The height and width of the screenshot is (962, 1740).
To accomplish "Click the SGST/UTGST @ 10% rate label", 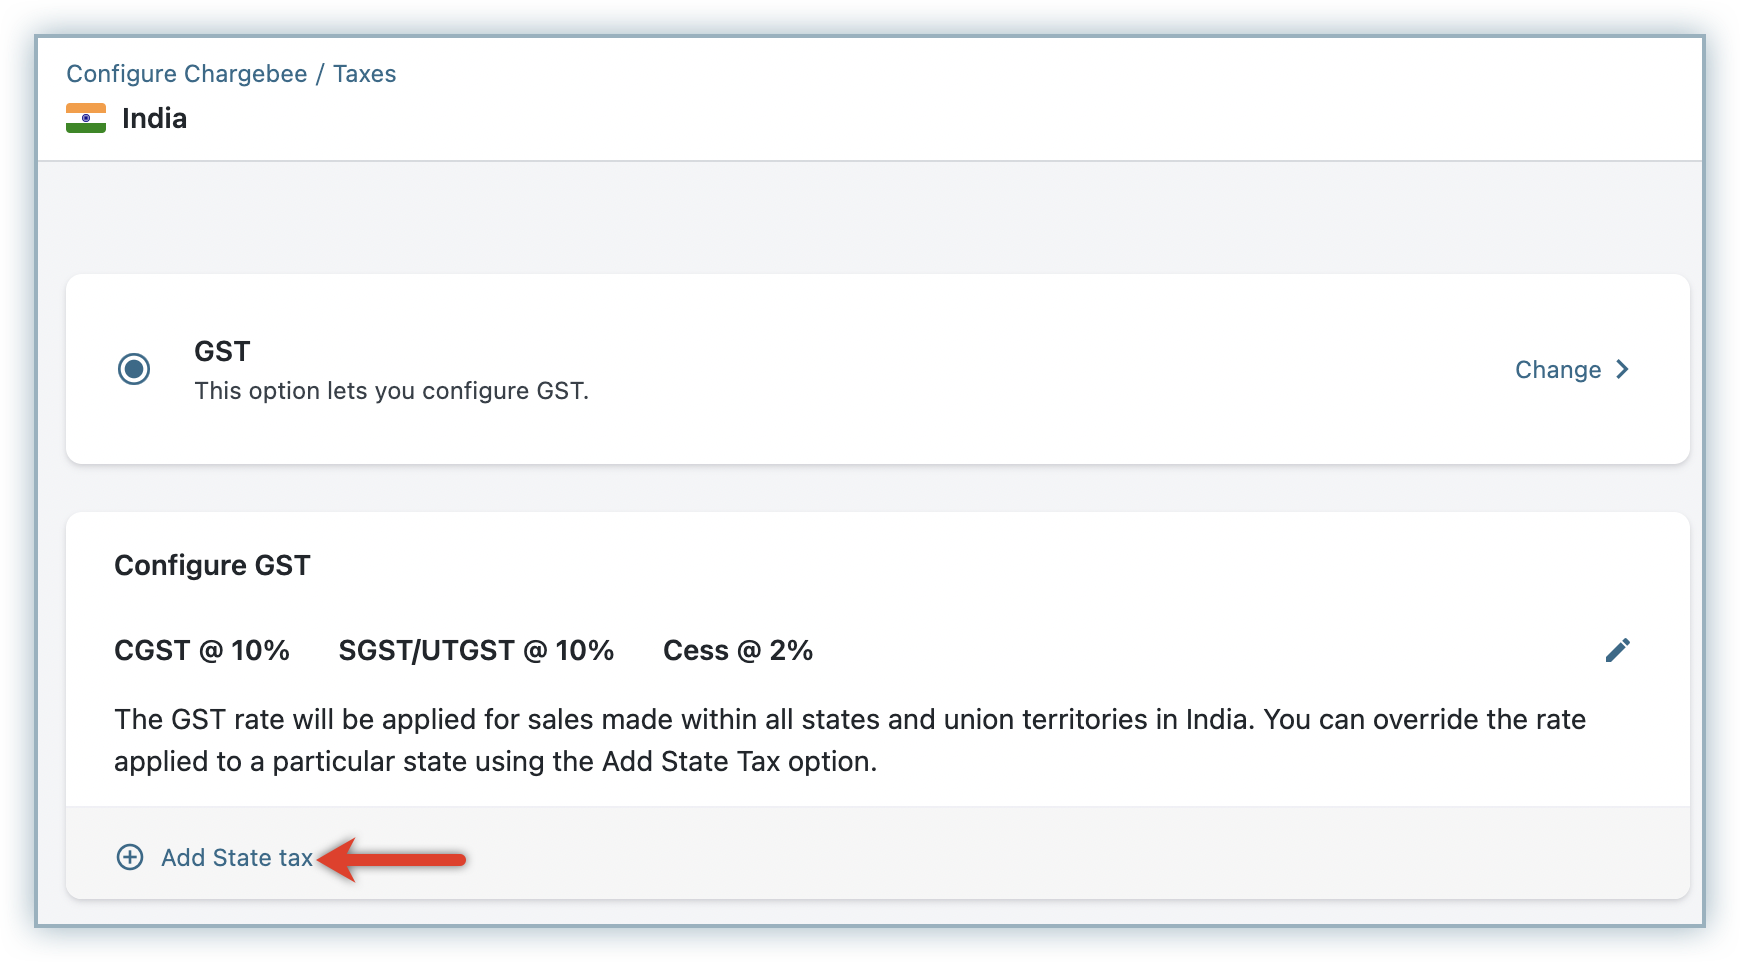I will coord(476,650).
